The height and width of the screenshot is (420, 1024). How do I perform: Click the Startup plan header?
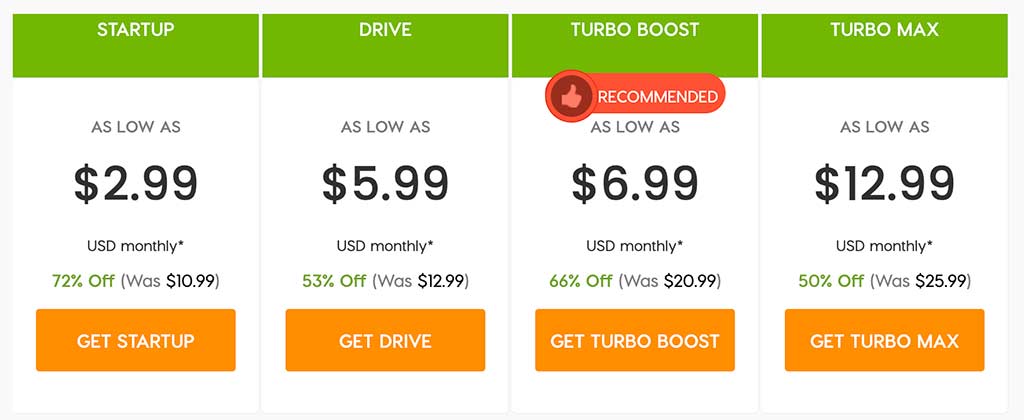[x=135, y=30]
